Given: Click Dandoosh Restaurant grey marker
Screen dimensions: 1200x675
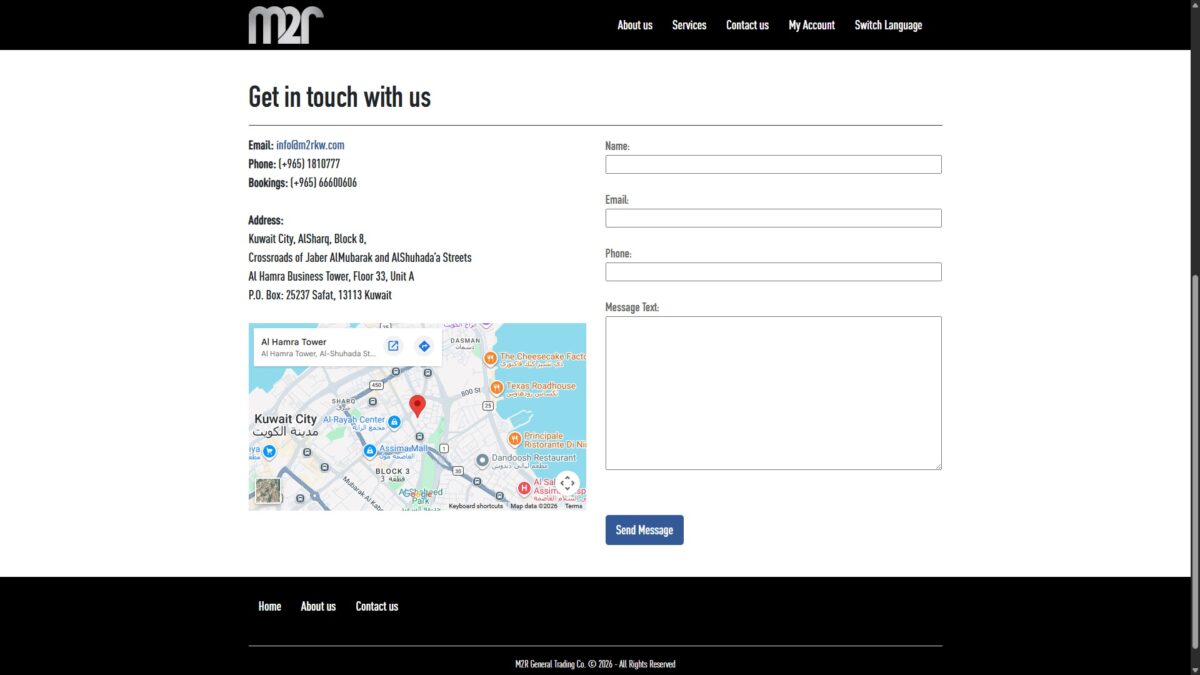Looking at the screenshot, I should coord(482,461).
